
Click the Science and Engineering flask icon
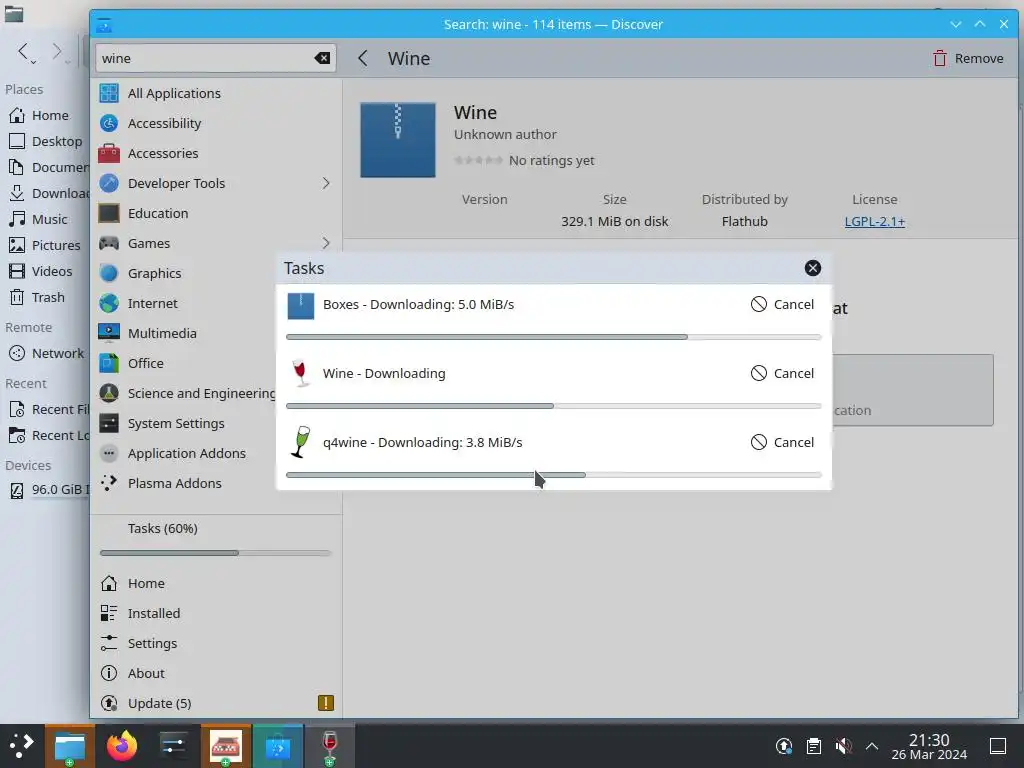tap(109, 393)
